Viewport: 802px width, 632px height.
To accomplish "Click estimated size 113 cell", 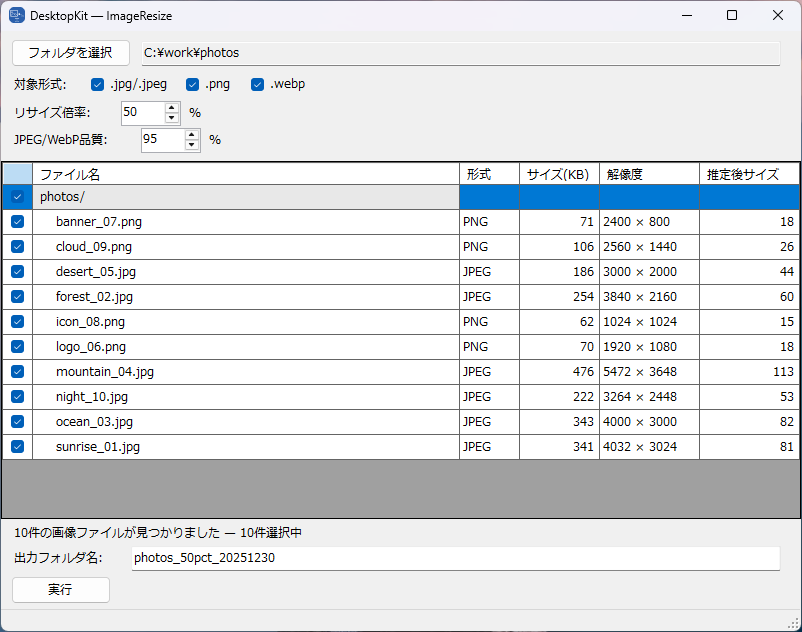I will tap(749, 372).
